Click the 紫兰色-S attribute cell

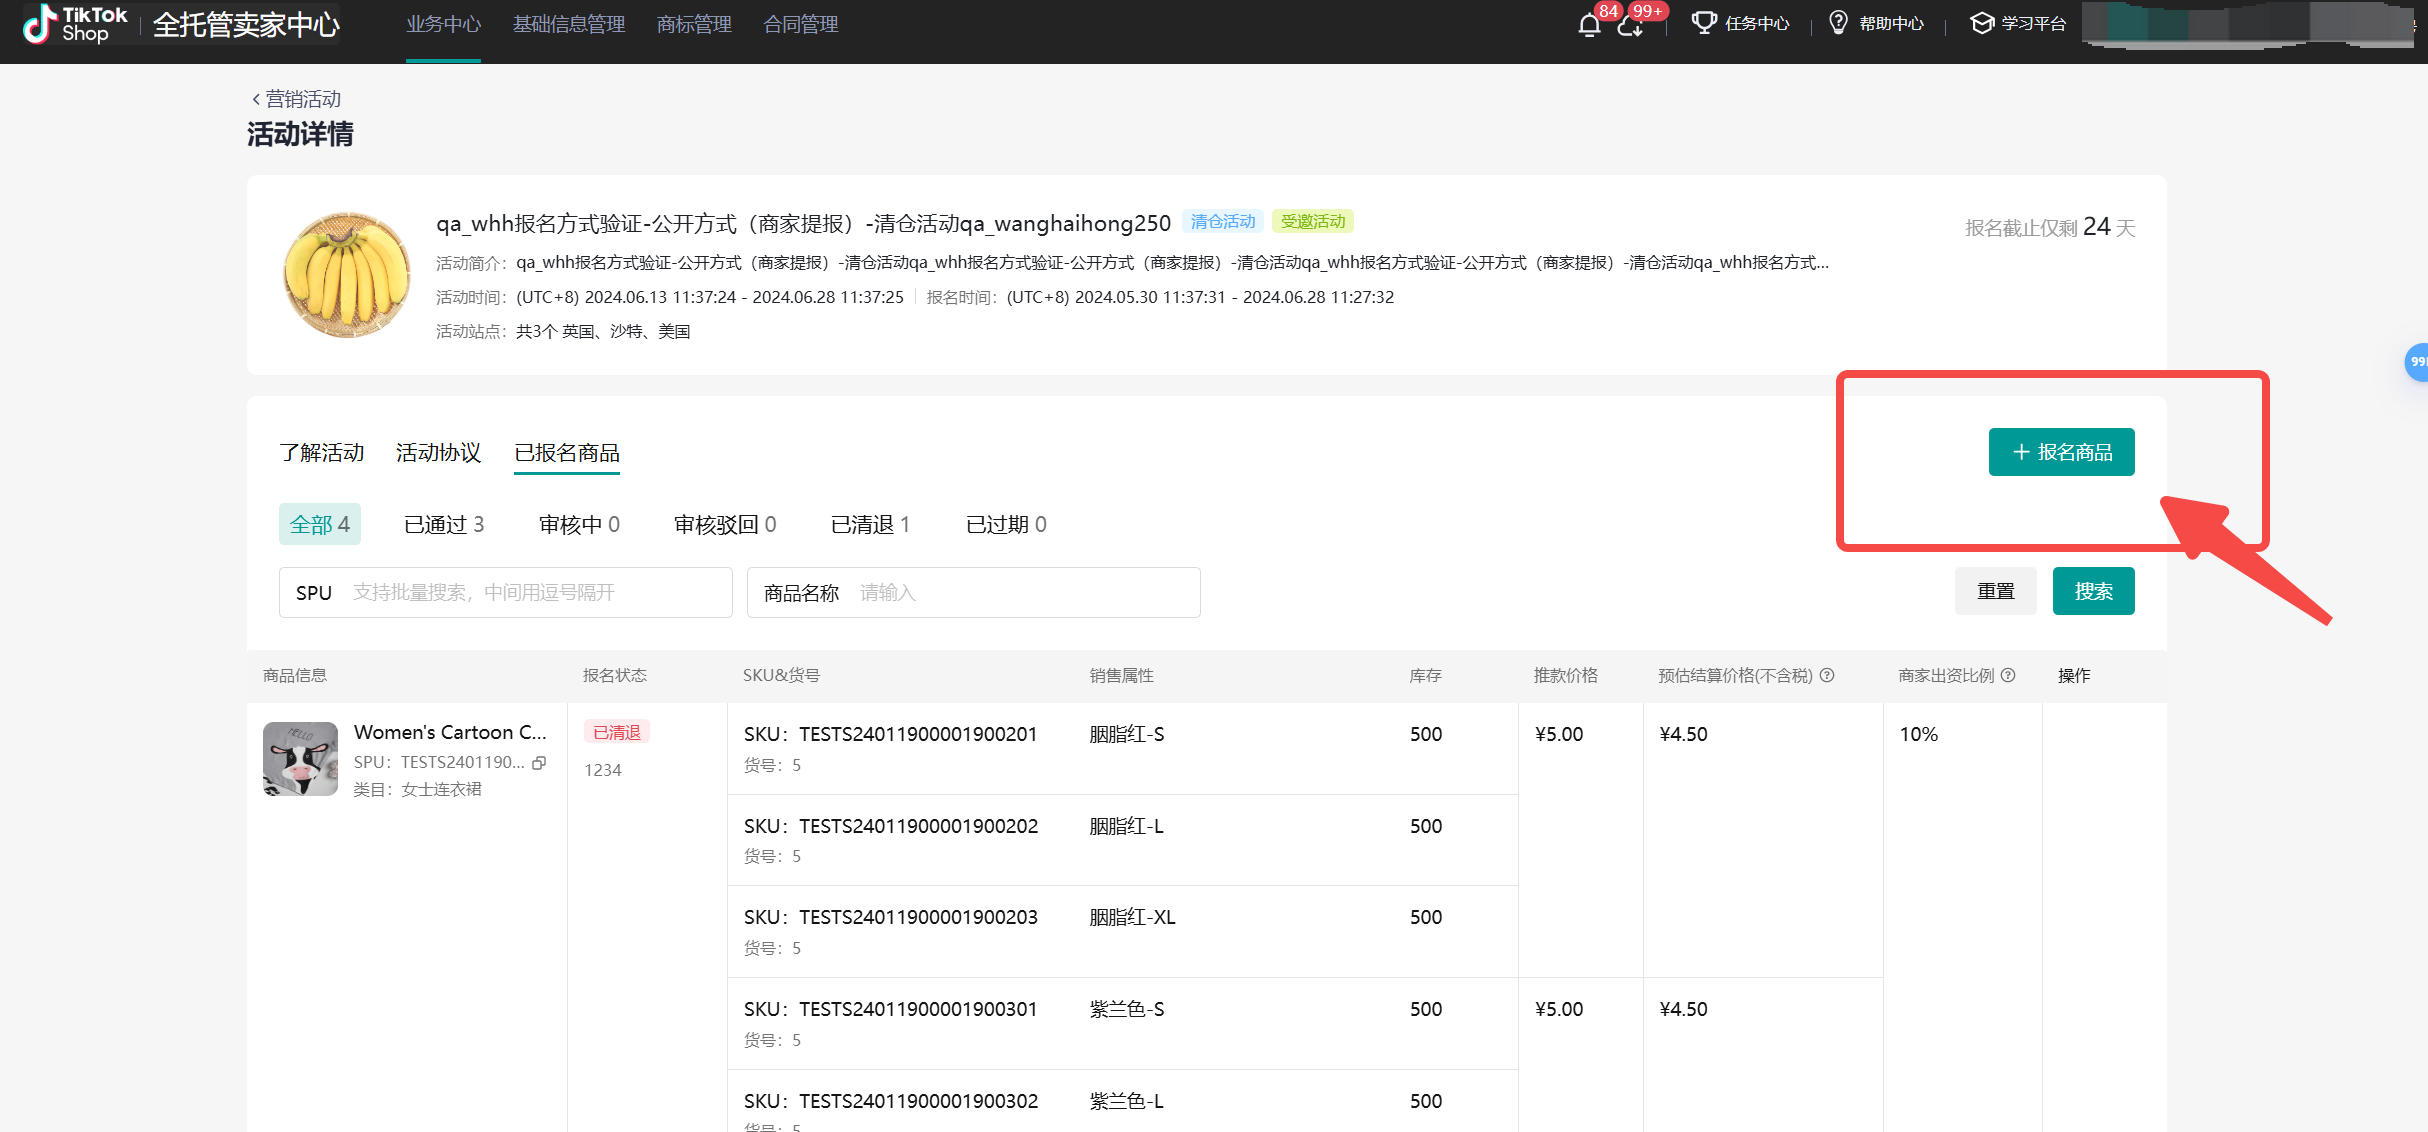[1126, 1009]
